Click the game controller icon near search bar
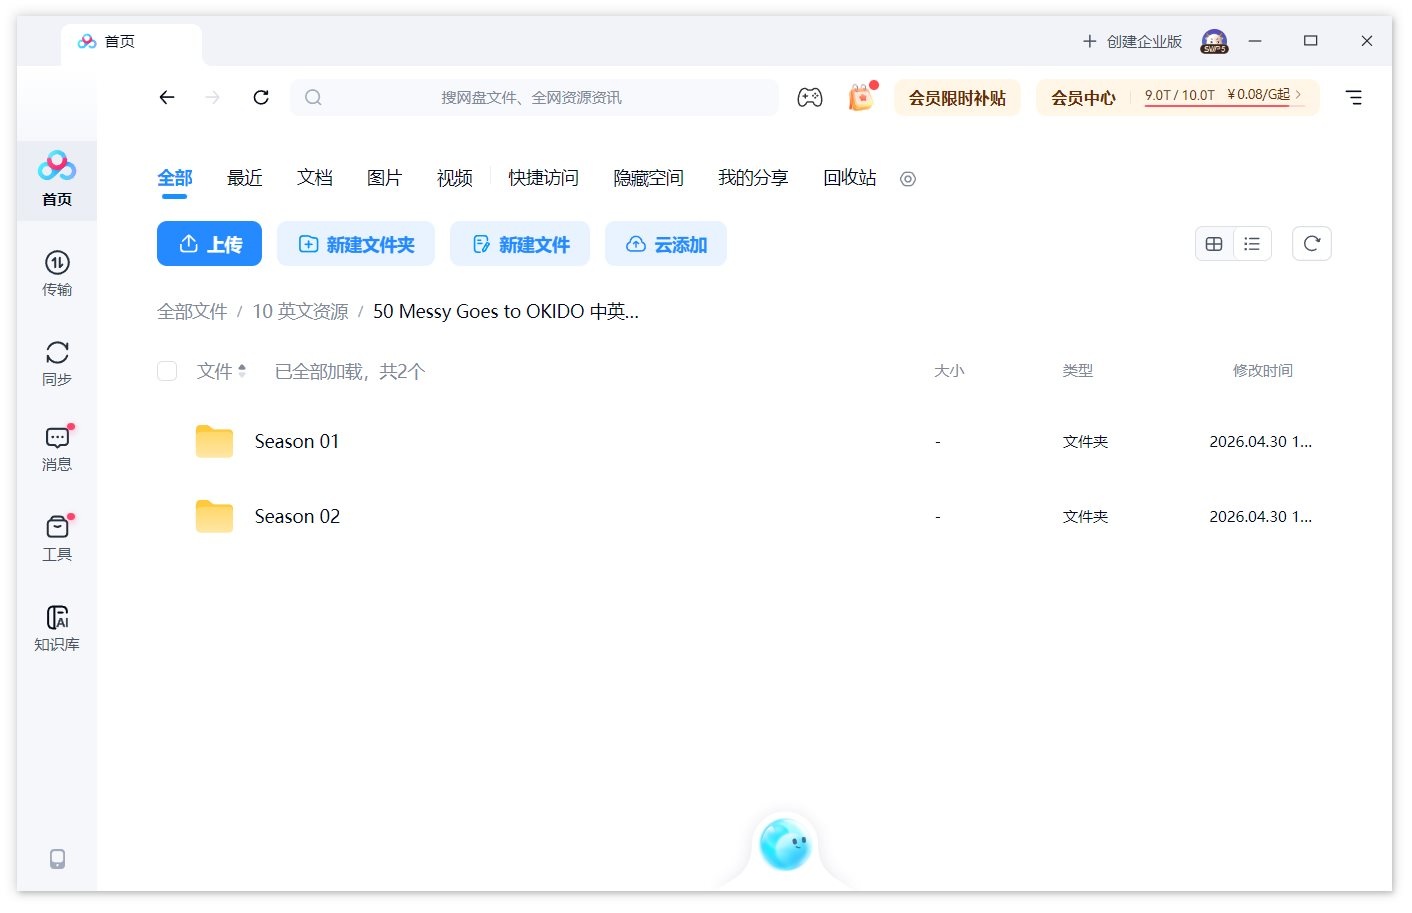This screenshot has width=1412, height=913. [810, 97]
